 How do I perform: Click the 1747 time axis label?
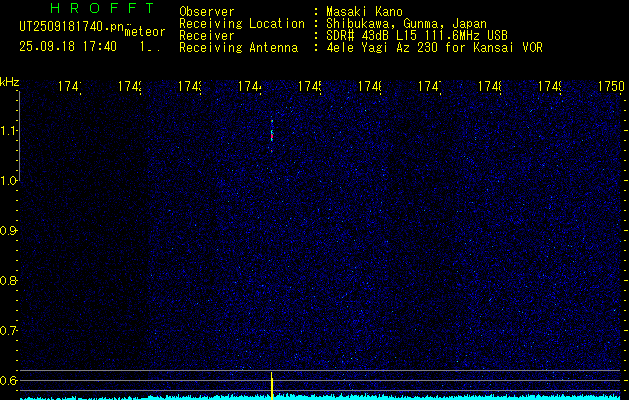tap(430, 86)
